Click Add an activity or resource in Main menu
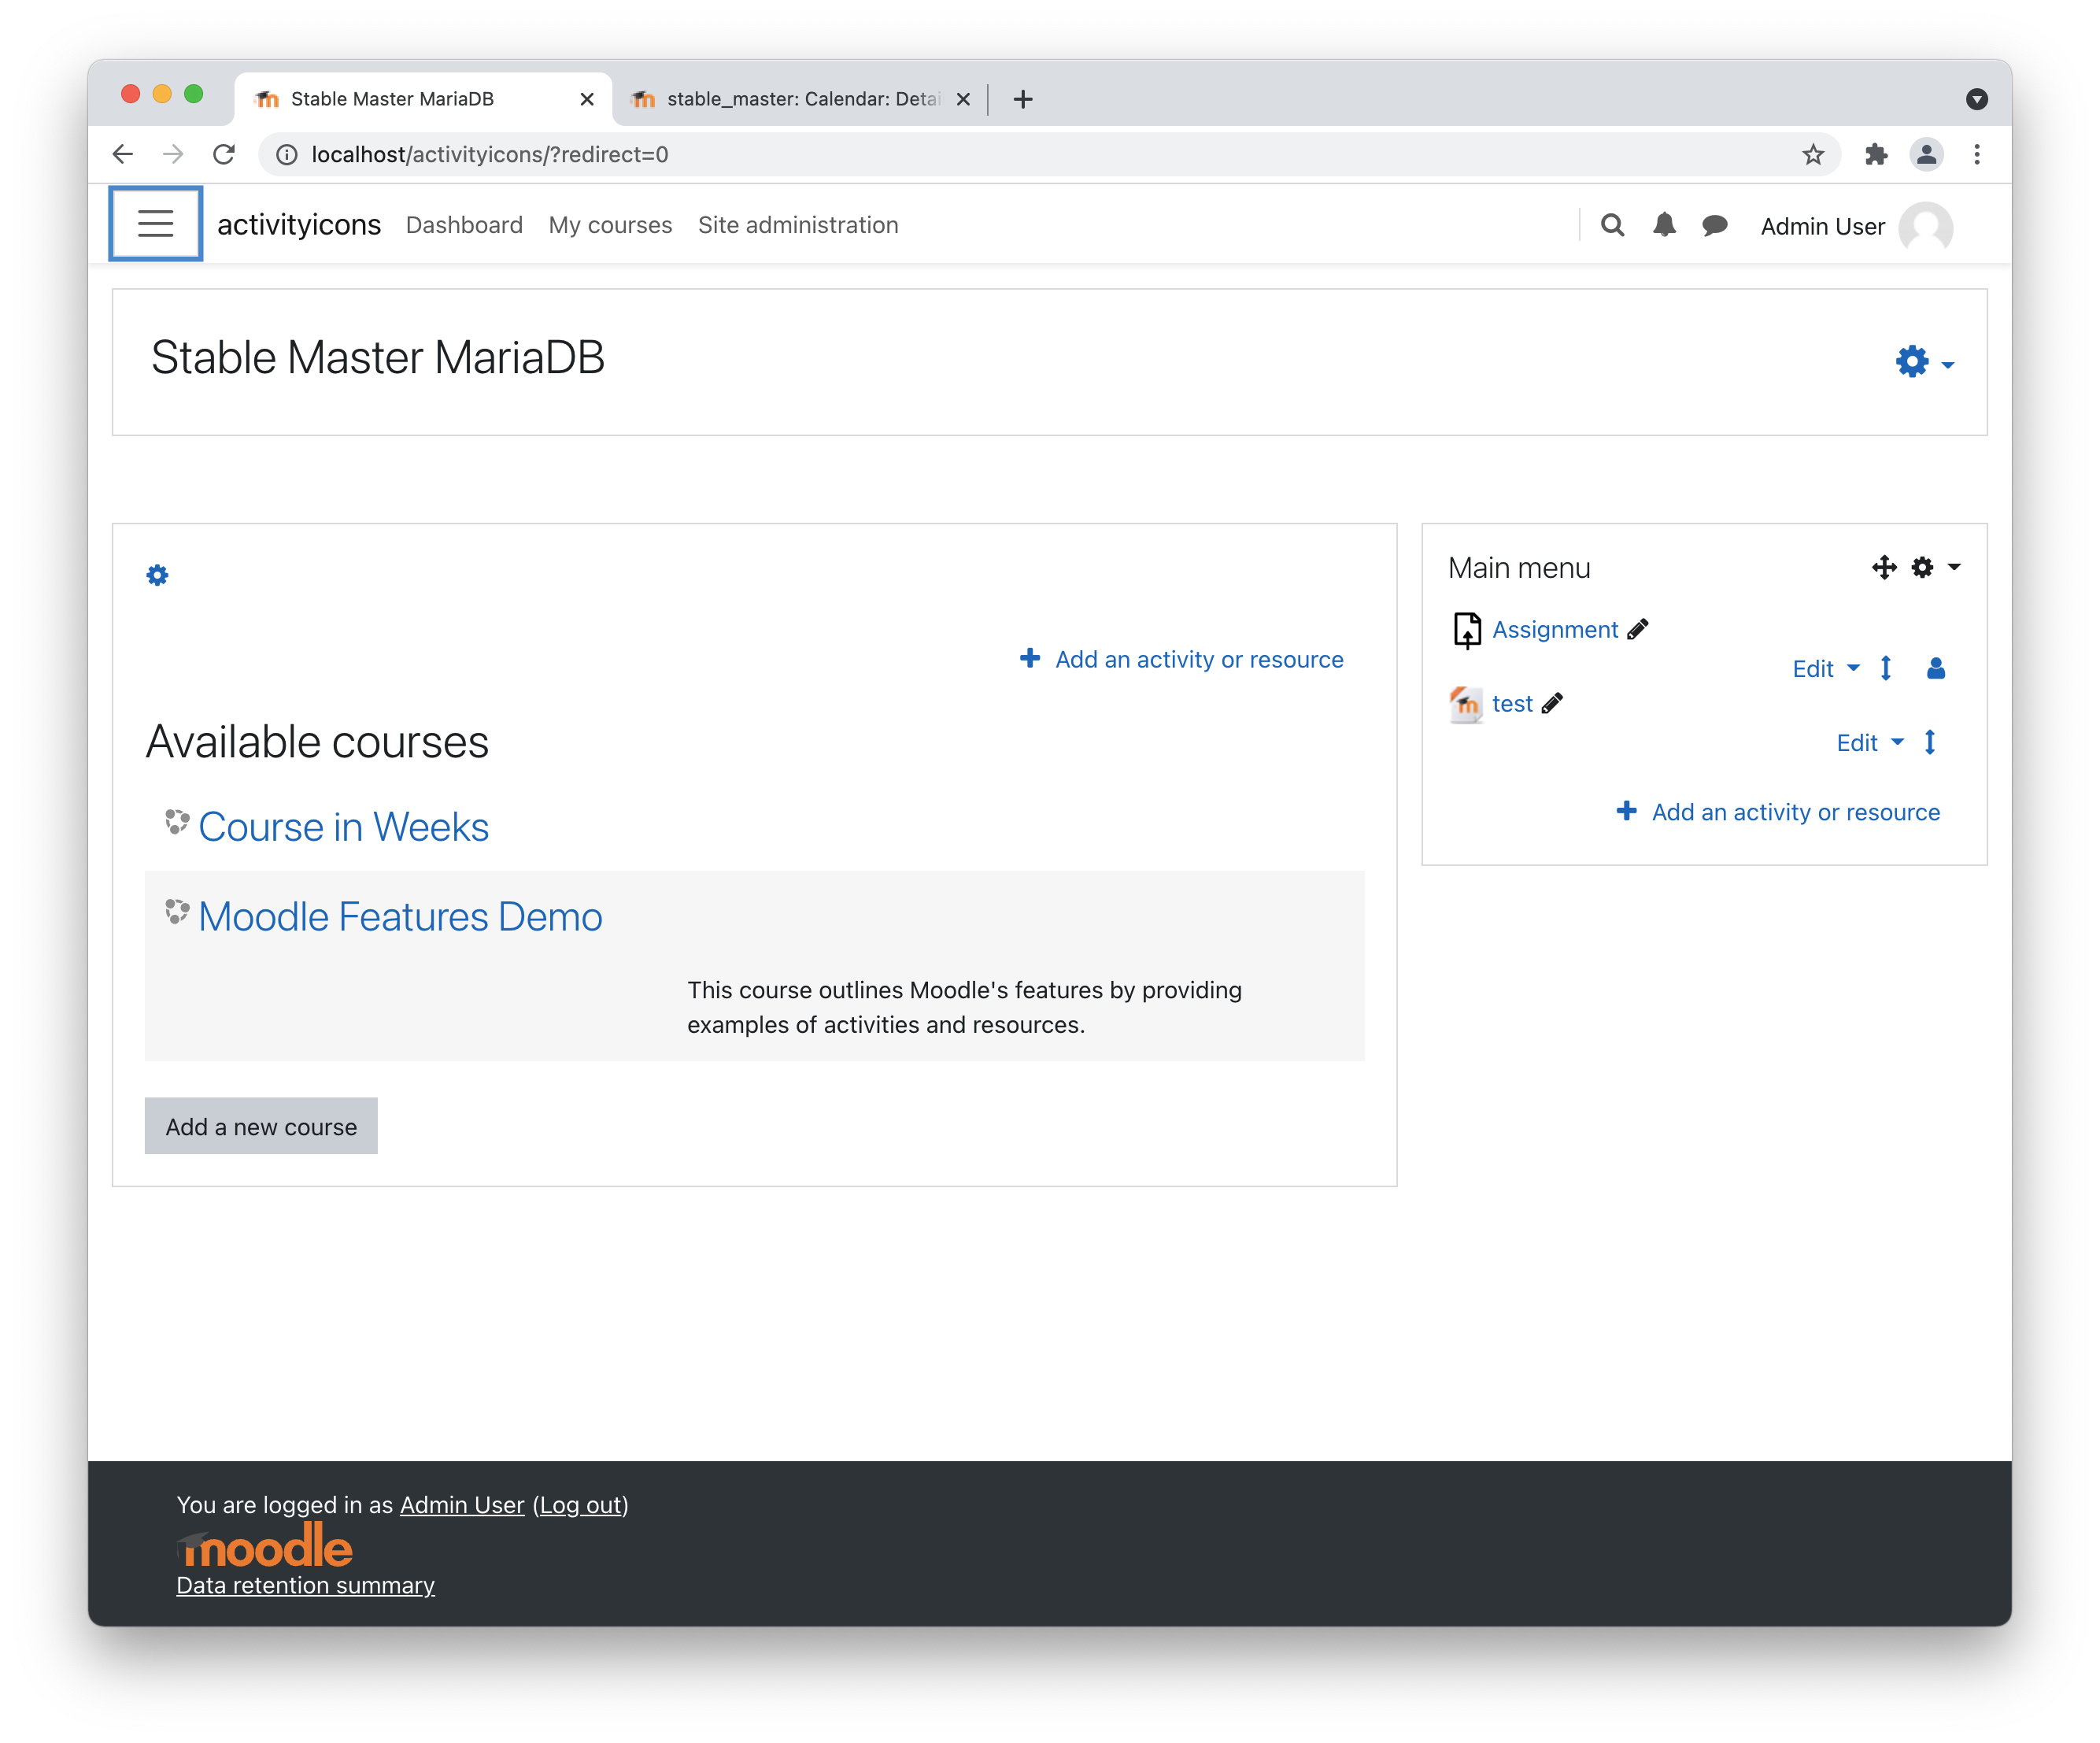Image resolution: width=2100 pixels, height=1743 pixels. [1795, 812]
